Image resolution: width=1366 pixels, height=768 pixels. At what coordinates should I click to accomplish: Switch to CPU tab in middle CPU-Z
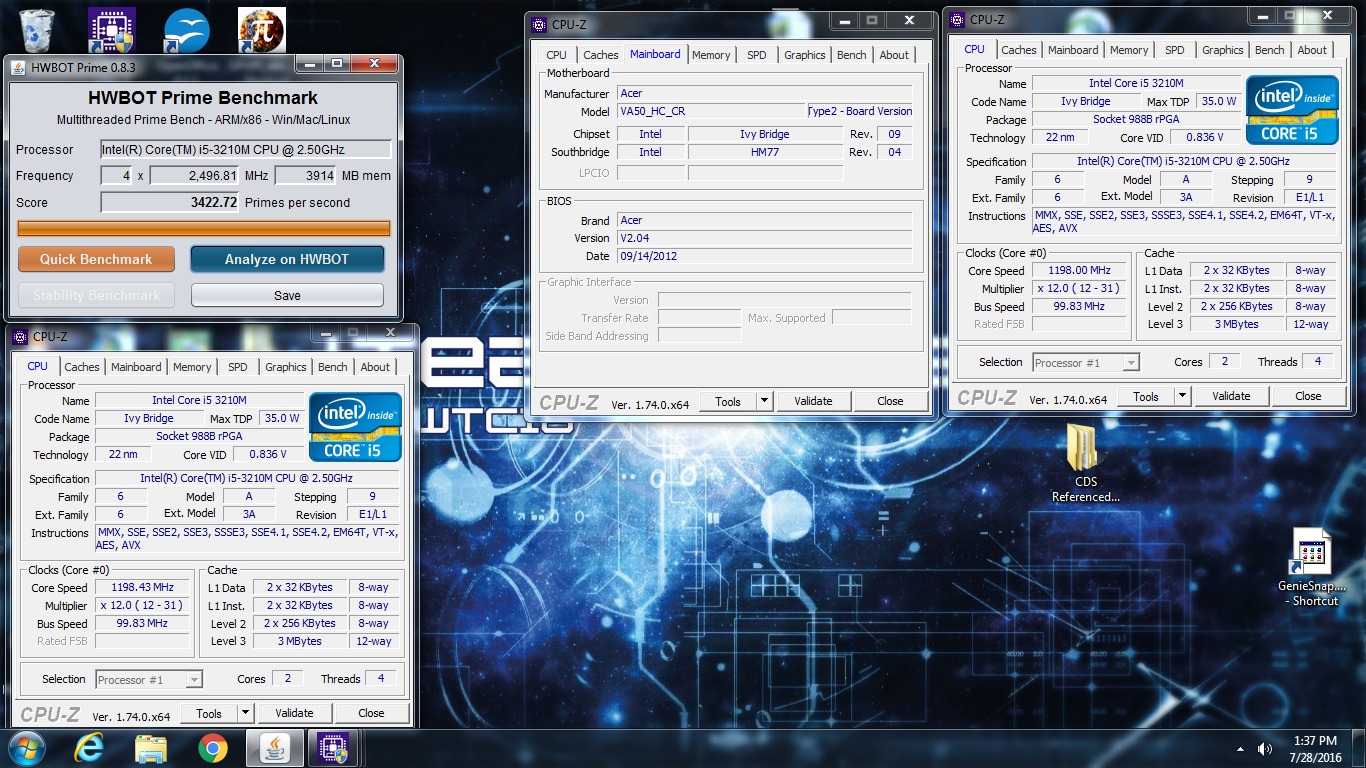coord(556,55)
